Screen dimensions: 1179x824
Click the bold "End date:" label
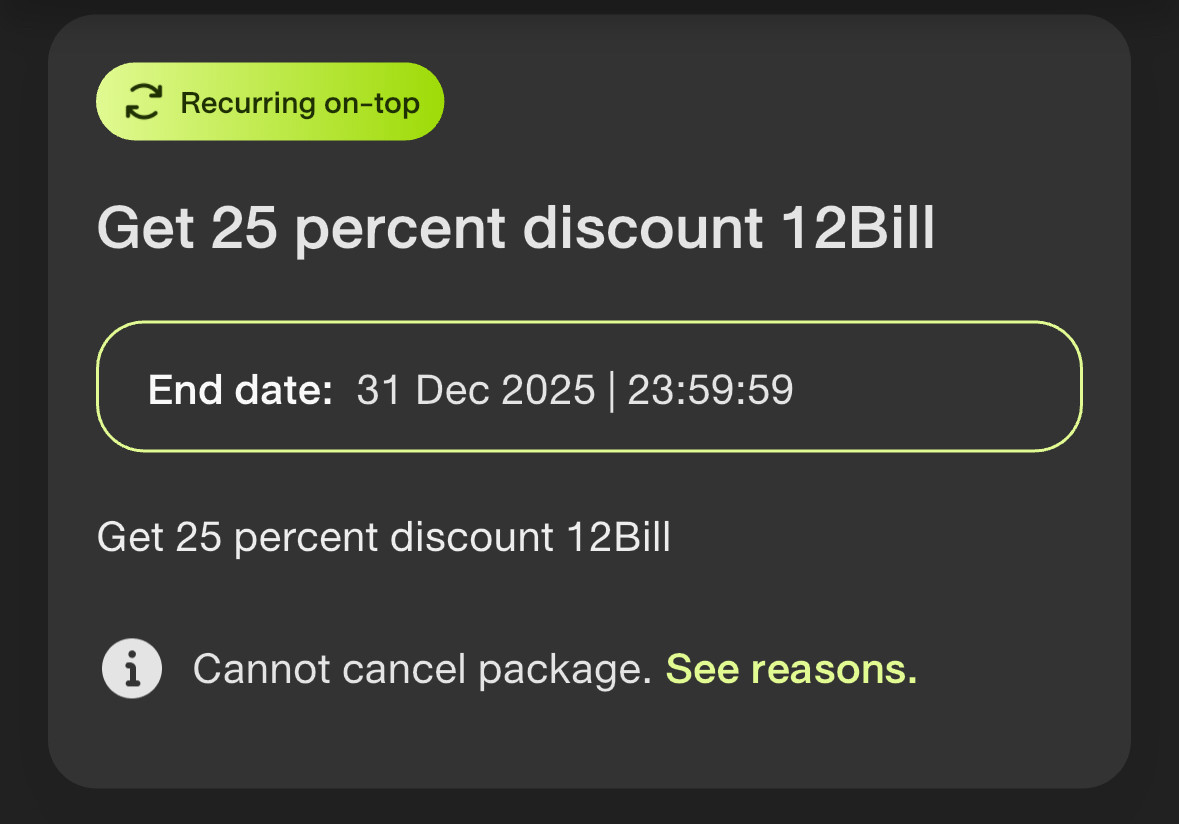[240, 389]
